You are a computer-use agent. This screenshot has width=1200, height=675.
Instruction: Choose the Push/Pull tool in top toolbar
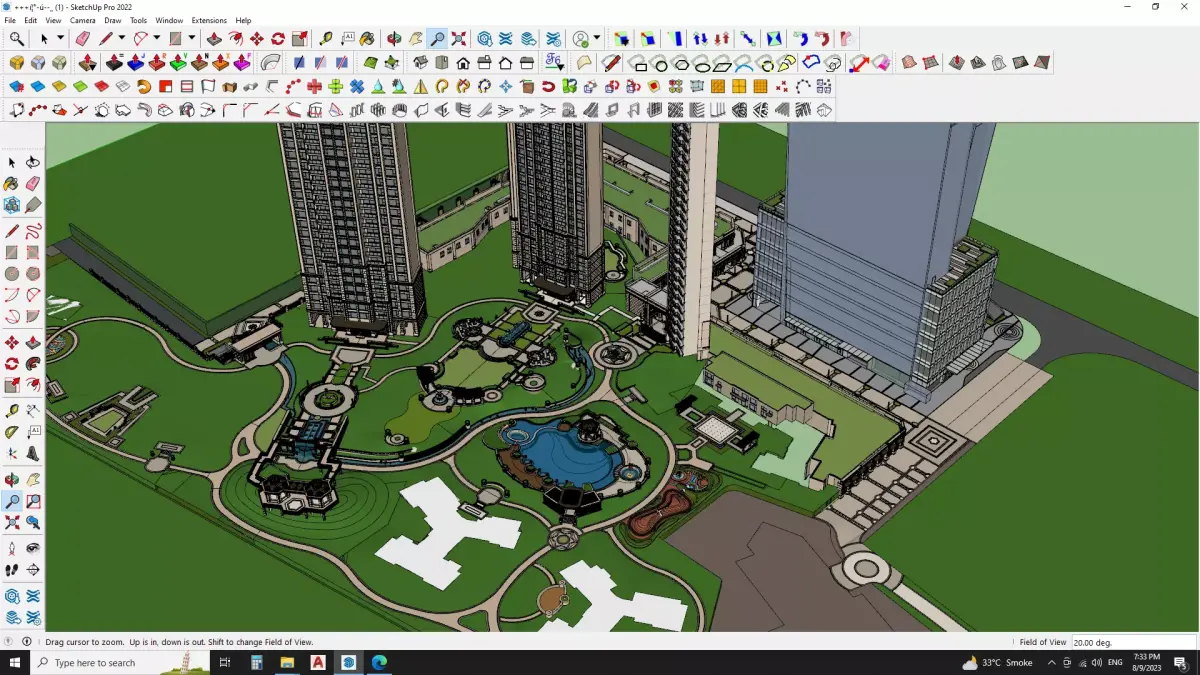pos(214,39)
